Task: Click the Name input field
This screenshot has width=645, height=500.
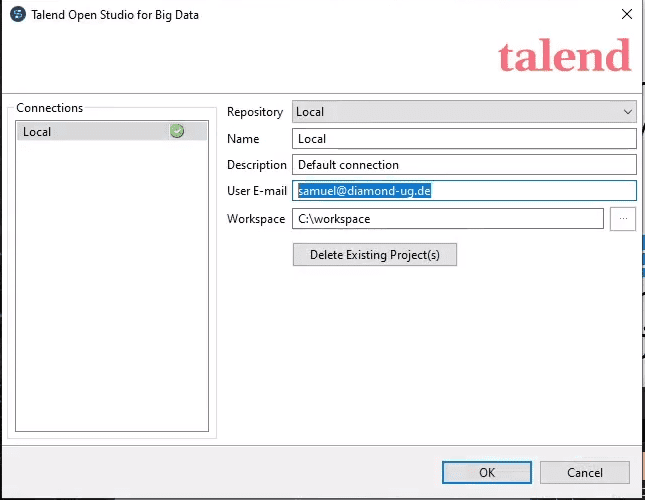Action: (464, 139)
